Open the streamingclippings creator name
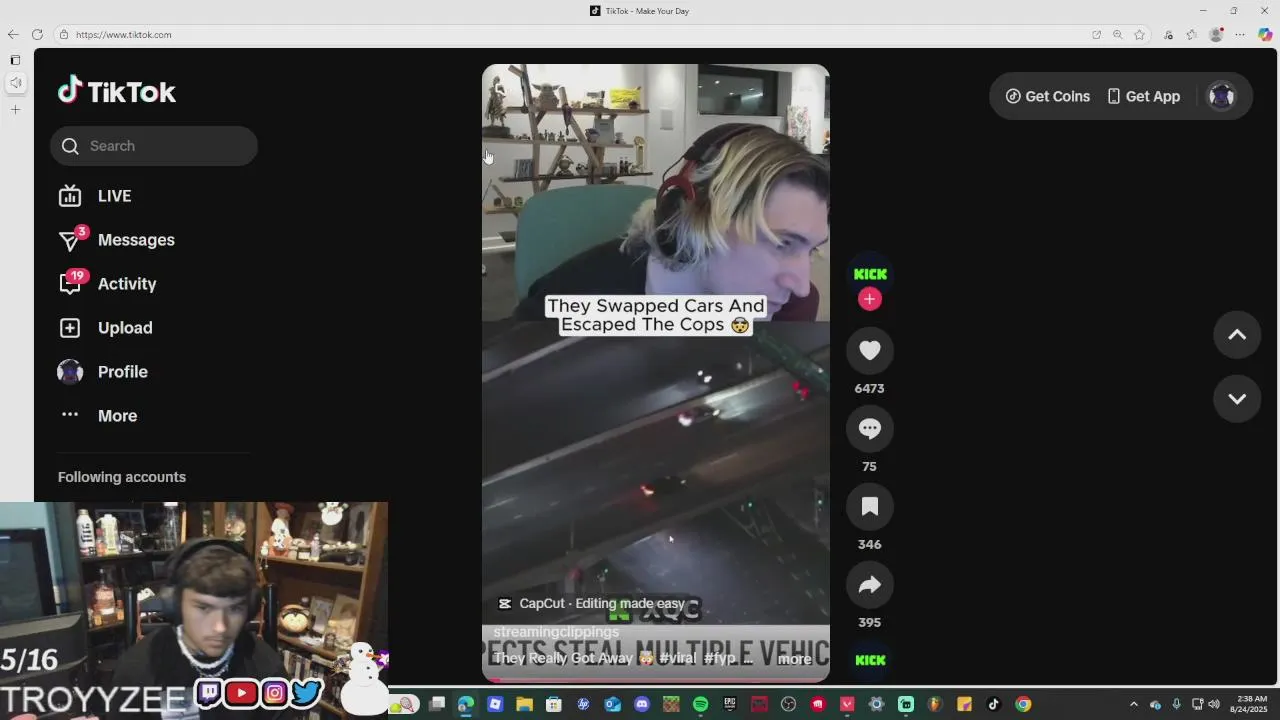Viewport: 1280px width, 720px height. (556, 632)
